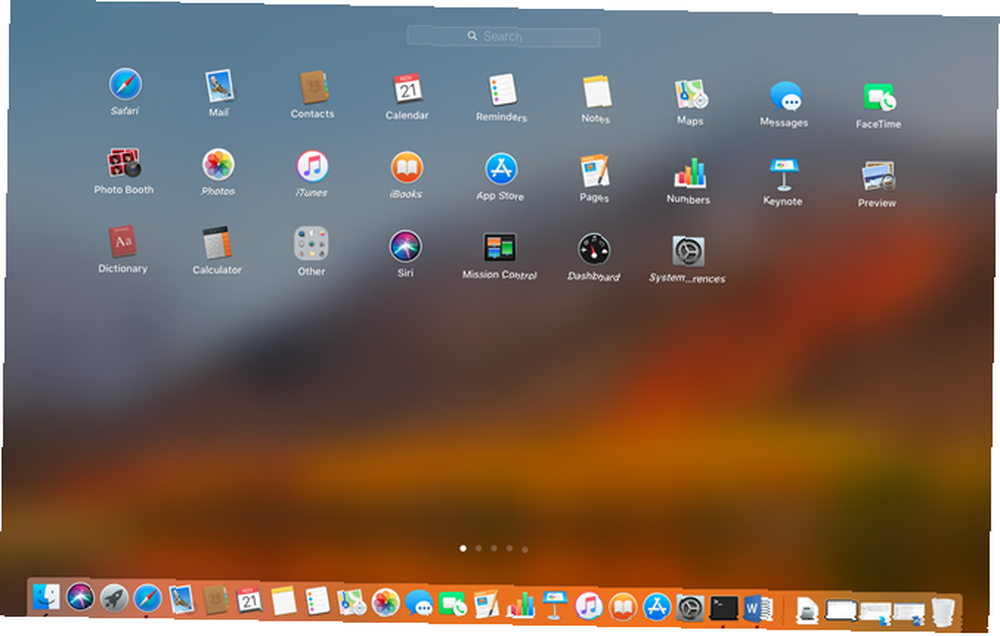This screenshot has width=1000, height=636.
Task: Open the Preview app icon
Action: tap(878, 177)
